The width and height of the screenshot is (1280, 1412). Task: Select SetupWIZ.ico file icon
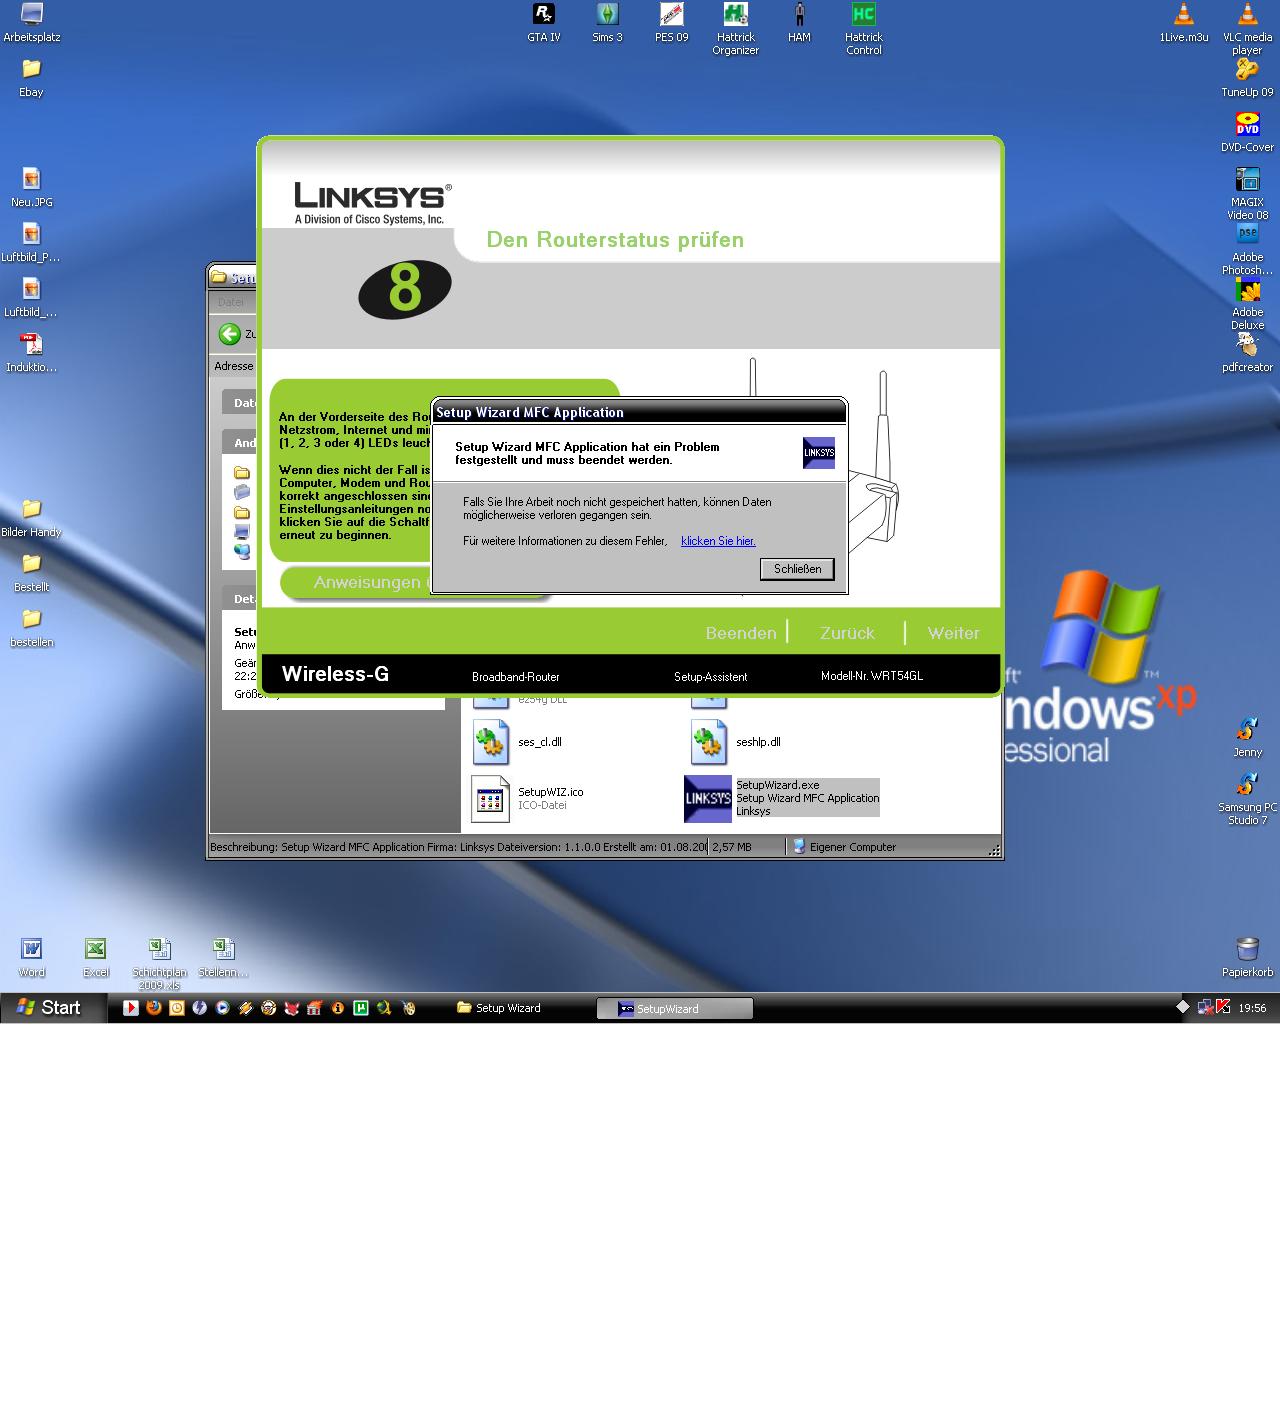click(x=490, y=798)
